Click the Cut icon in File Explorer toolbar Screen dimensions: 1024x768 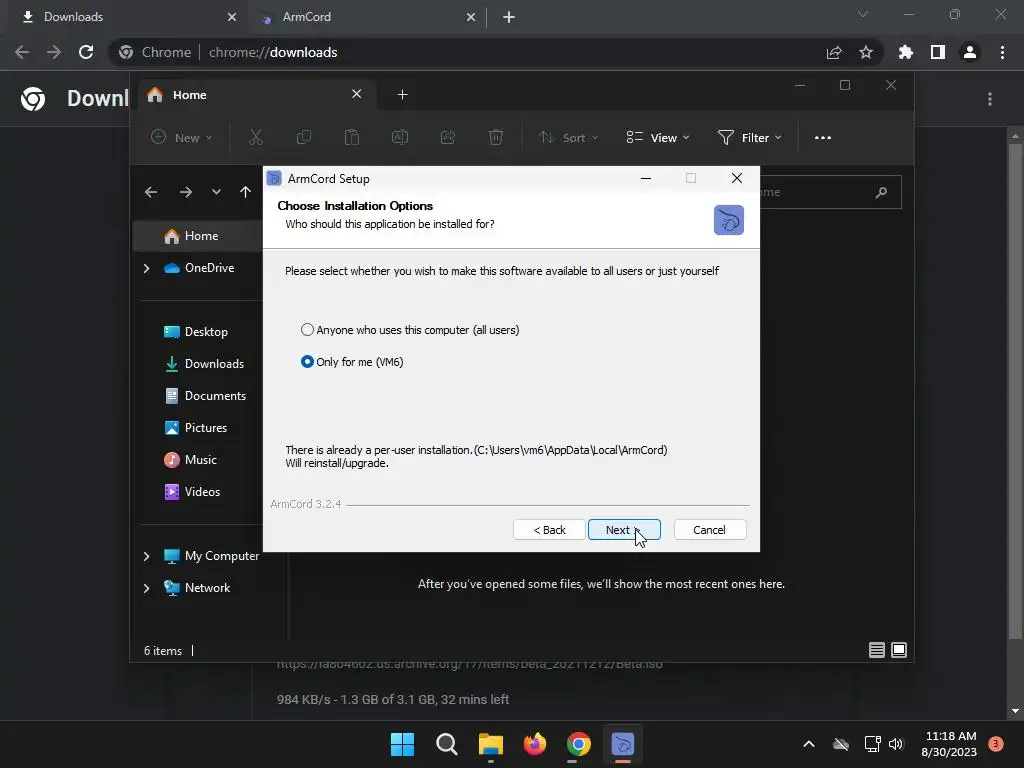click(x=255, y=137)
